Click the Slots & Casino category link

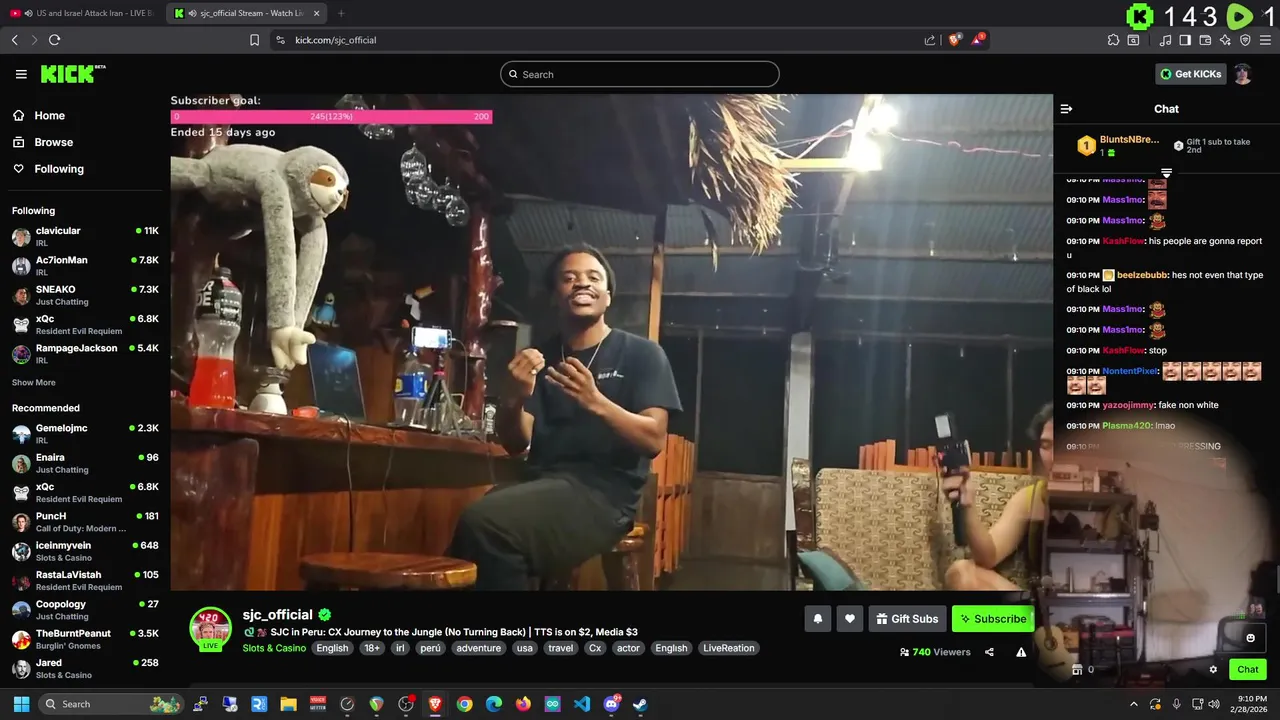point(274,648)
